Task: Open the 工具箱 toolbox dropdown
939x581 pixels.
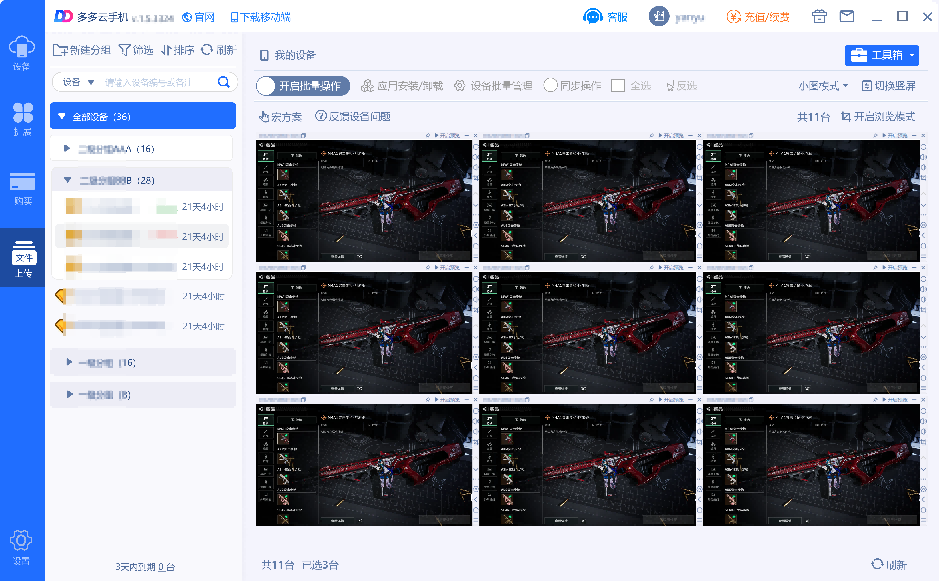Action: (x=882, y=55)
